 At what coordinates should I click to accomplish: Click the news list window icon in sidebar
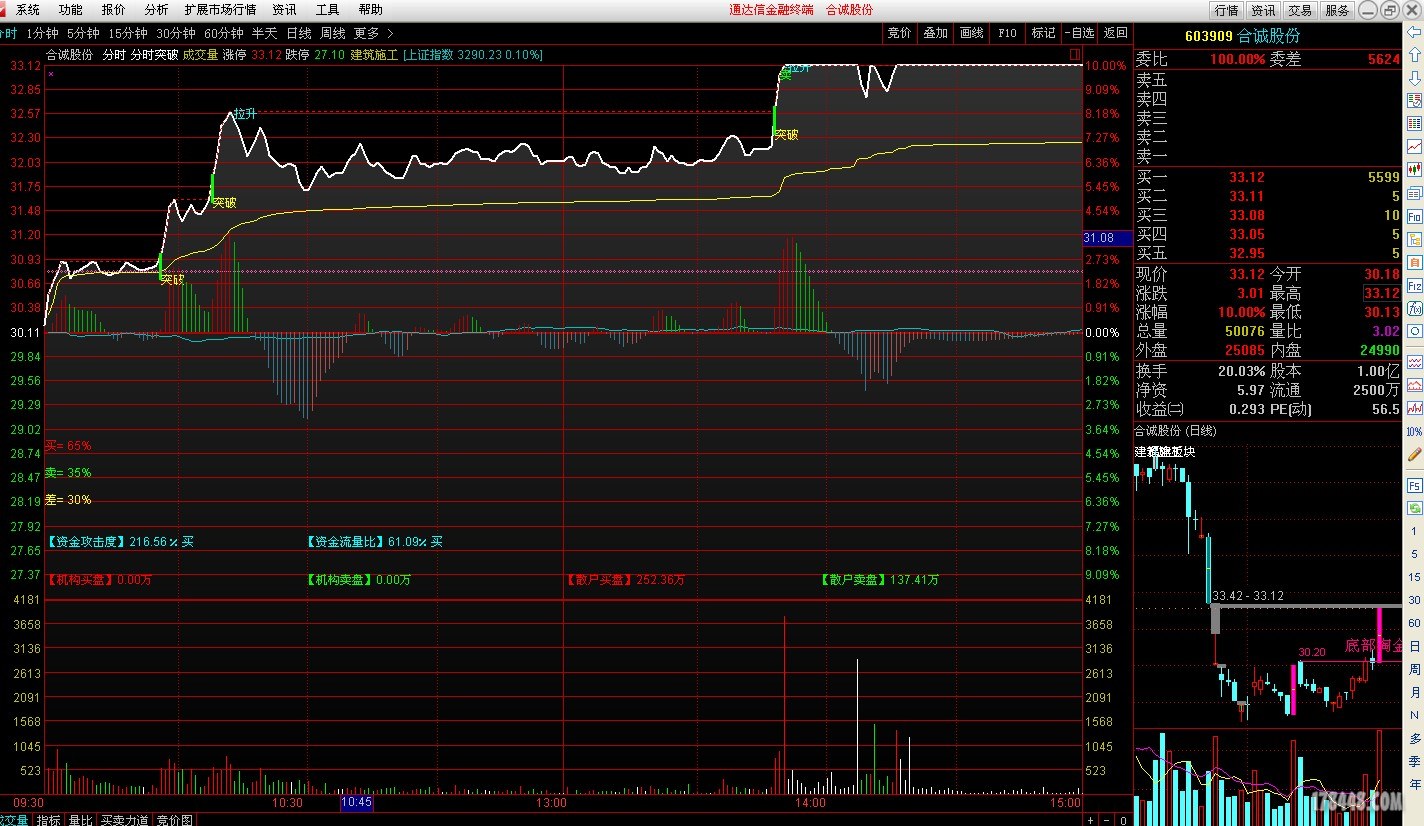click(x=1414, y=192)
